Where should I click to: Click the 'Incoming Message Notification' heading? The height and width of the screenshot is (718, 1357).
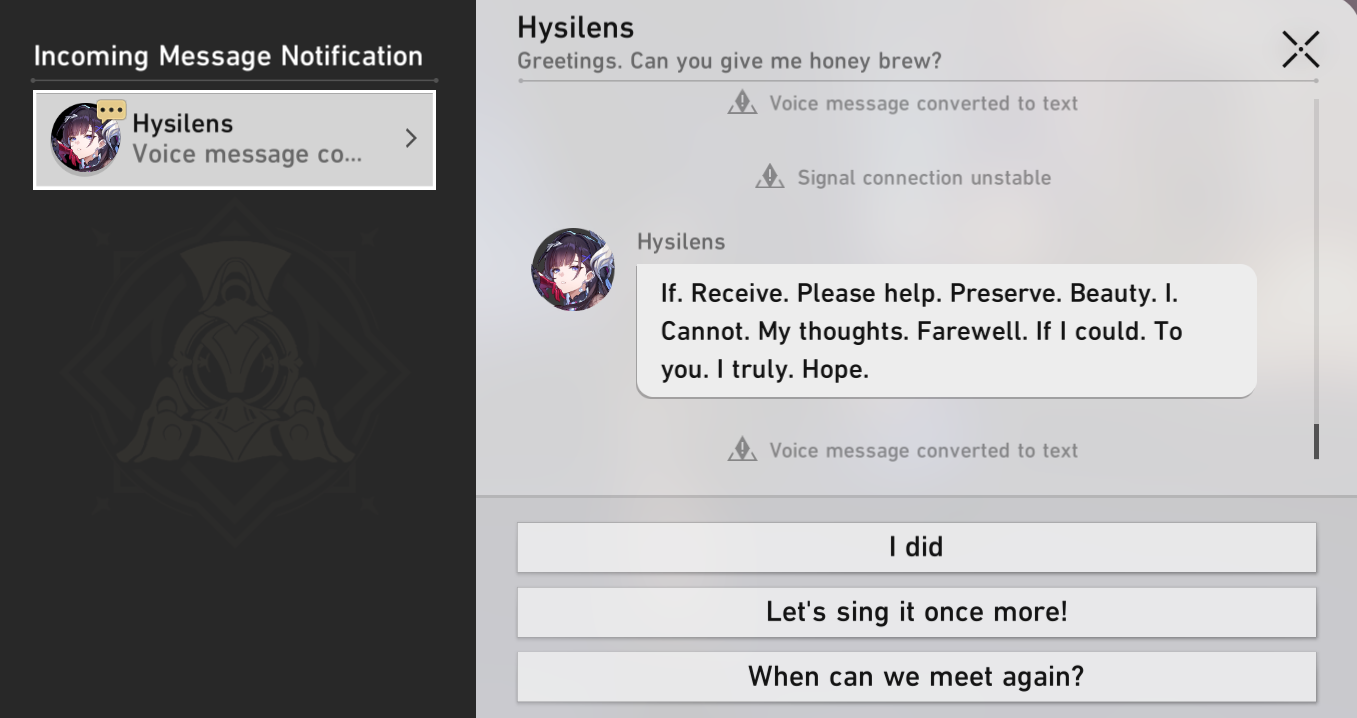point(228,56)
